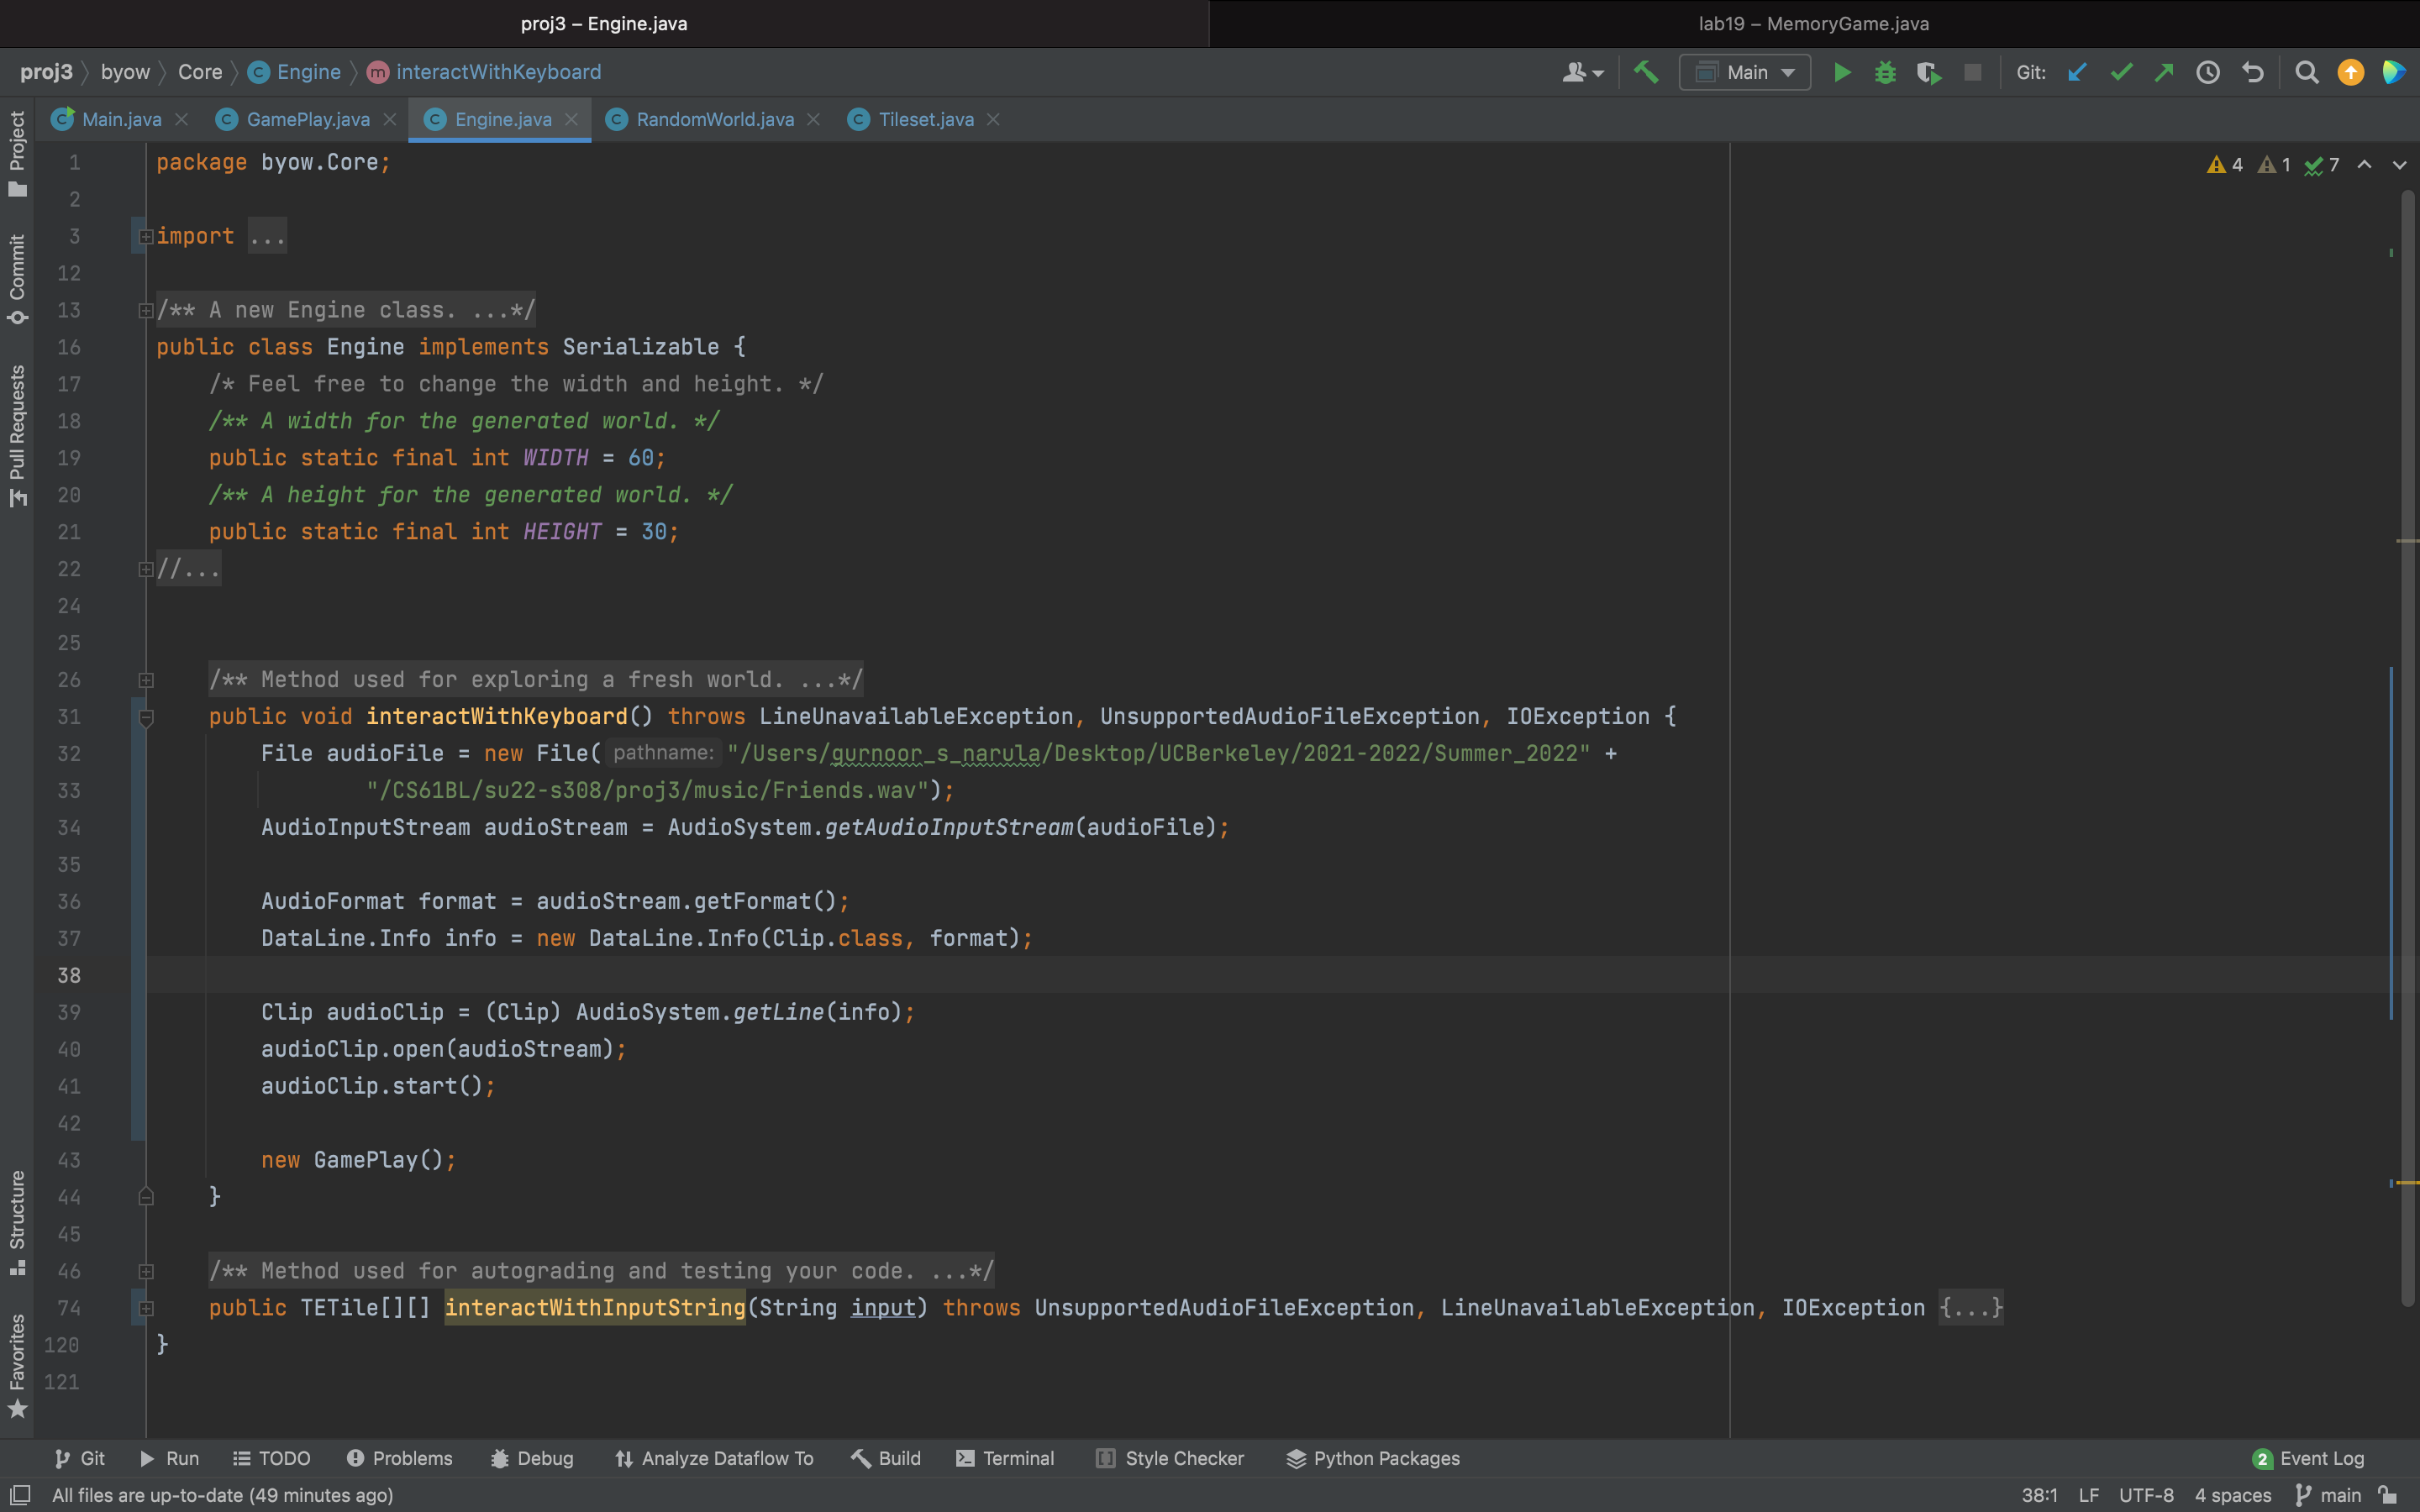2420x1512 pixels.
Task: Open Search Everywhere magnifier icon
Action: pyautogui.click(x=2306, y=72)
